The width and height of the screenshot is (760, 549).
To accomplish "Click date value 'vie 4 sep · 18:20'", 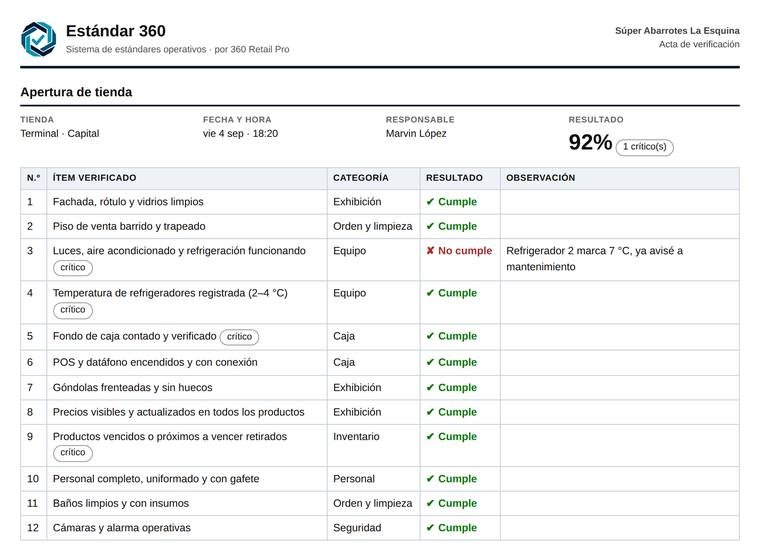I will (x=240, y=134).
